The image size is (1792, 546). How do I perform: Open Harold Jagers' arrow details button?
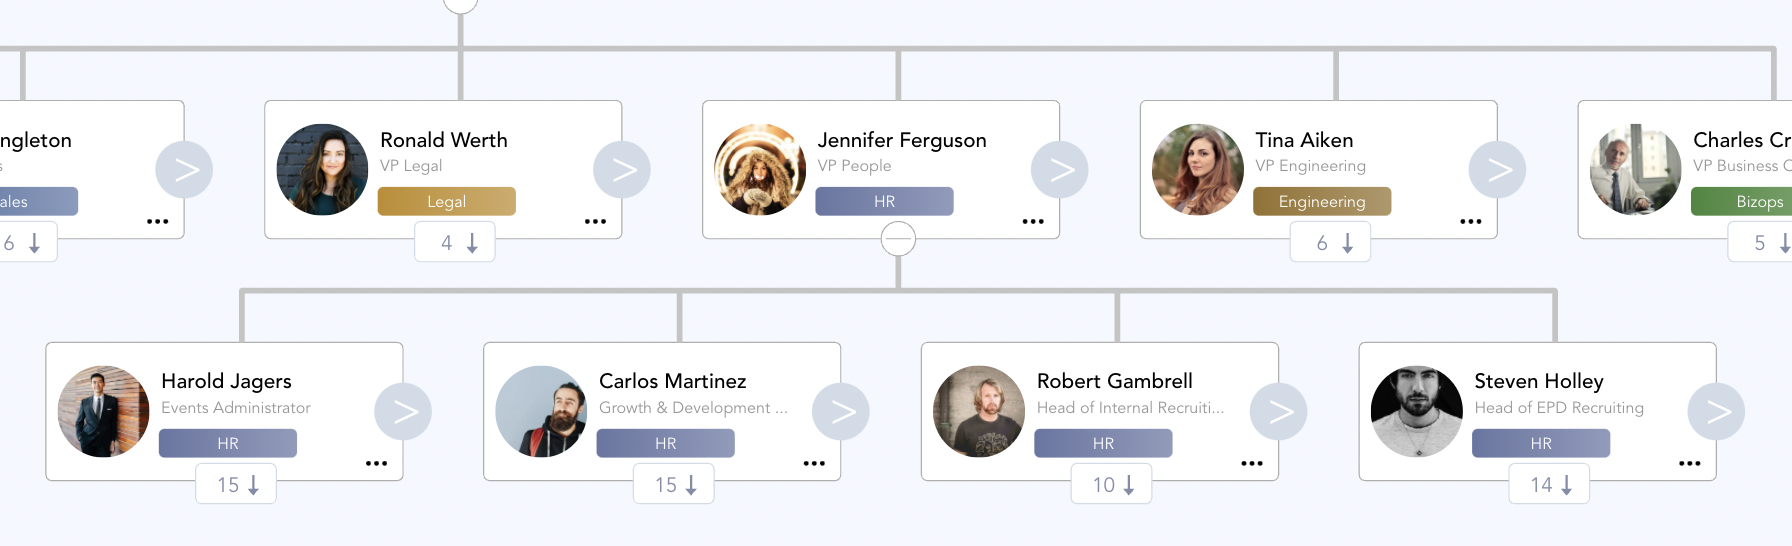(403, 412)
